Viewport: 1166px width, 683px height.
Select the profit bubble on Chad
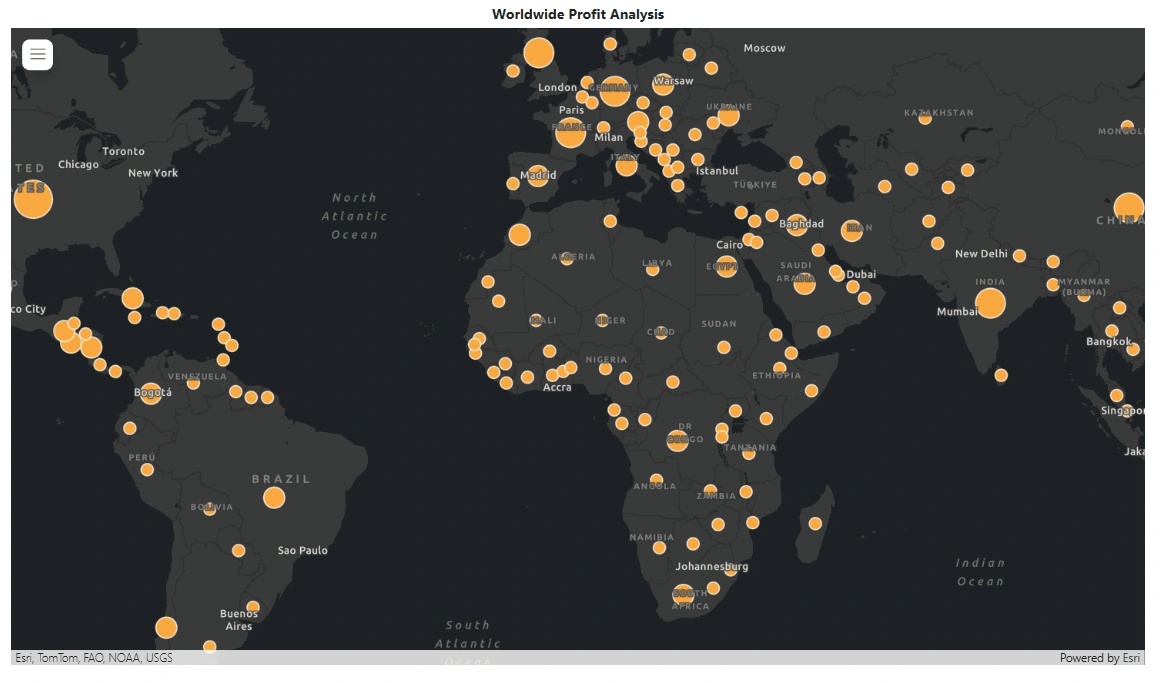660,333
